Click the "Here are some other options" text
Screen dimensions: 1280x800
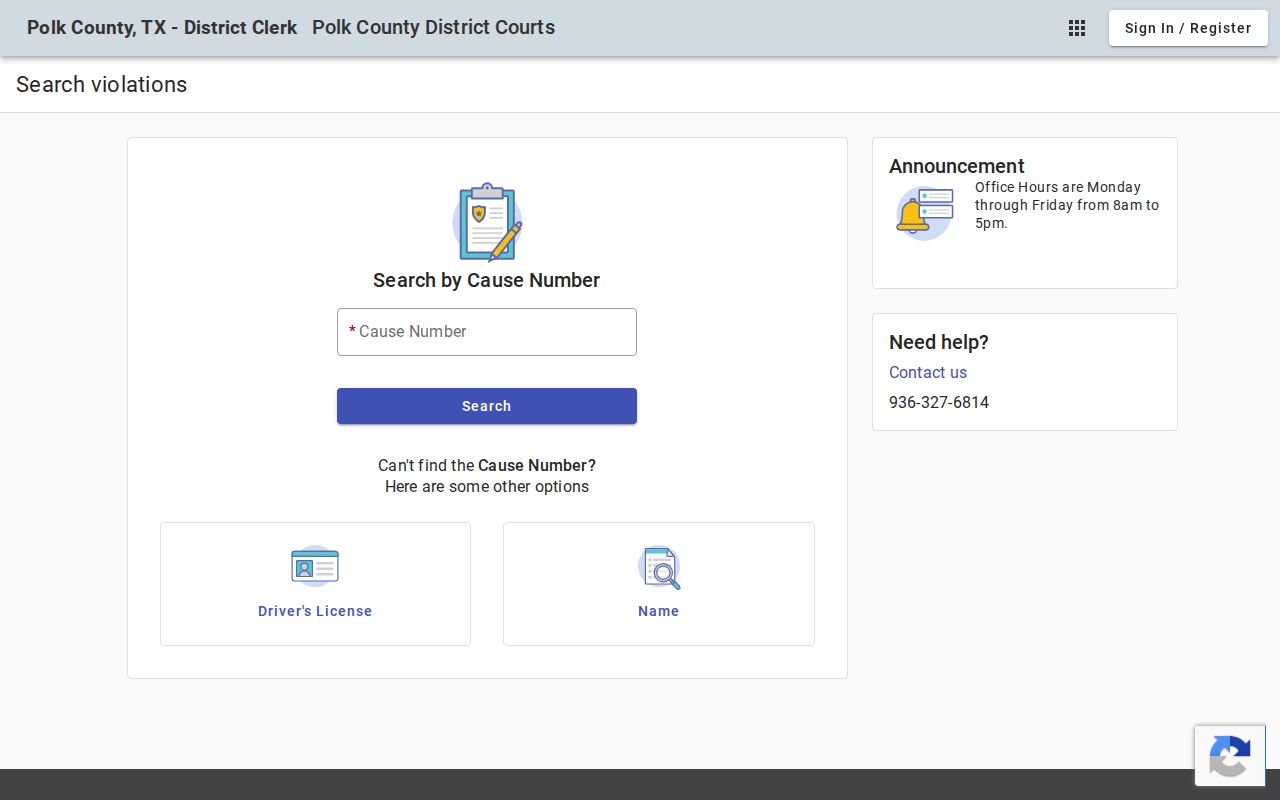click(x=487, y=487)
